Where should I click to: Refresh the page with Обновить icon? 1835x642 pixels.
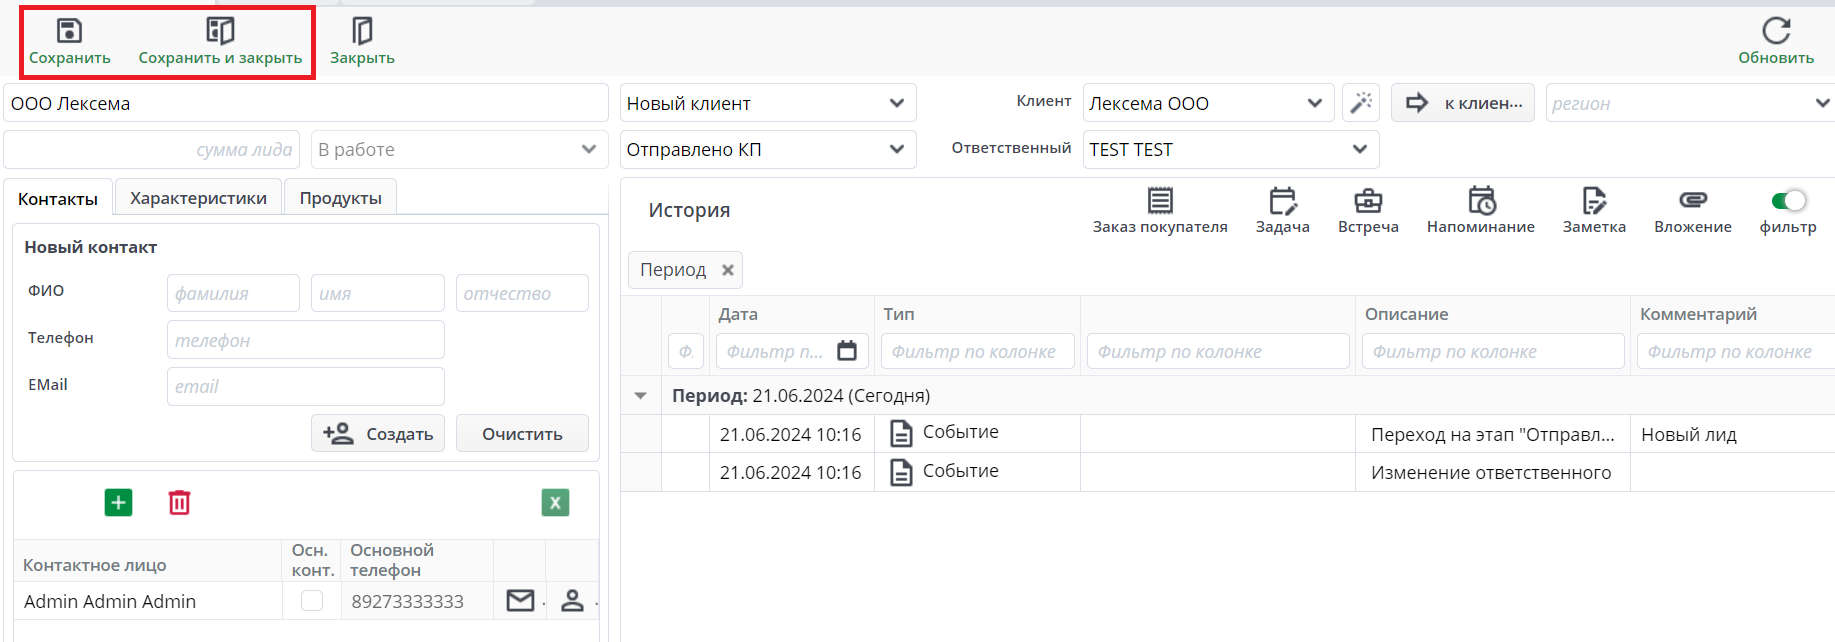coord(1775,32)
